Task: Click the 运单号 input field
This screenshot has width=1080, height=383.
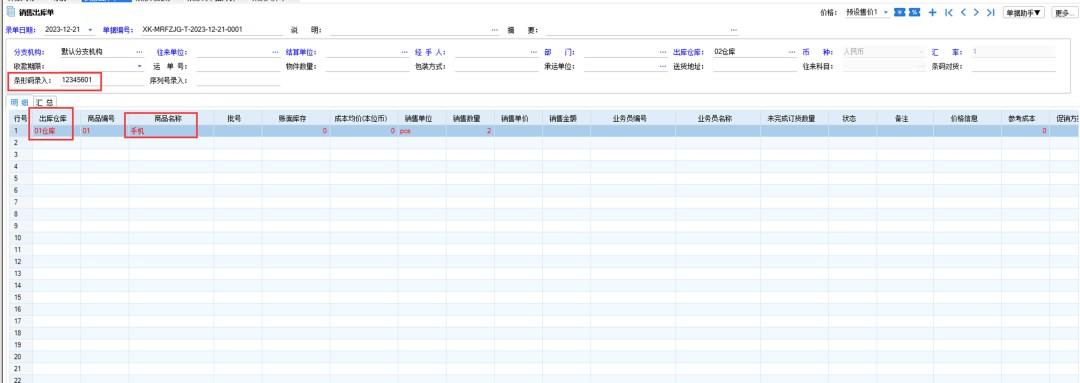Action: [238, 67]
